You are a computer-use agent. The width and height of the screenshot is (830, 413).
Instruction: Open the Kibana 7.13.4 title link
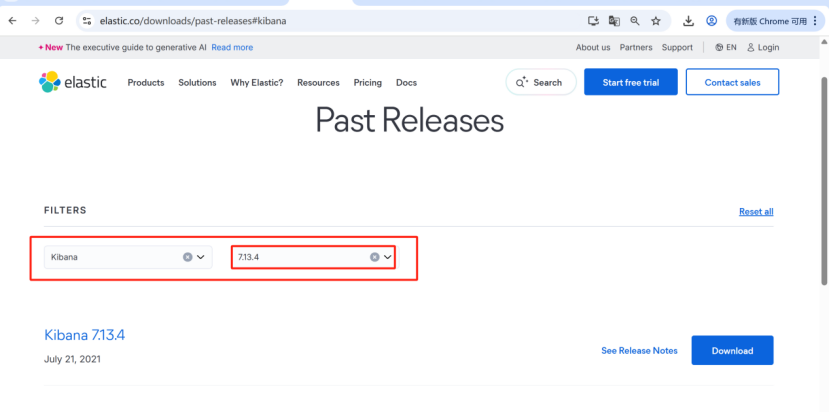pyautogui.click(x=85, y=335)
